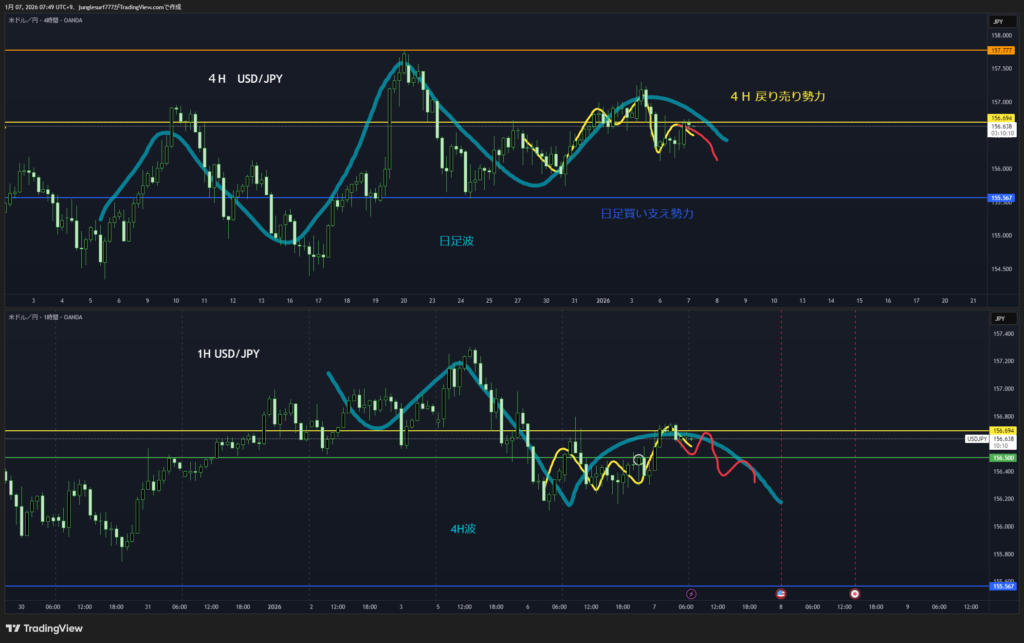This screenshot has width=1024, height=643.
Task: Click the USDJPY price label tag
Action: point(976,439)
